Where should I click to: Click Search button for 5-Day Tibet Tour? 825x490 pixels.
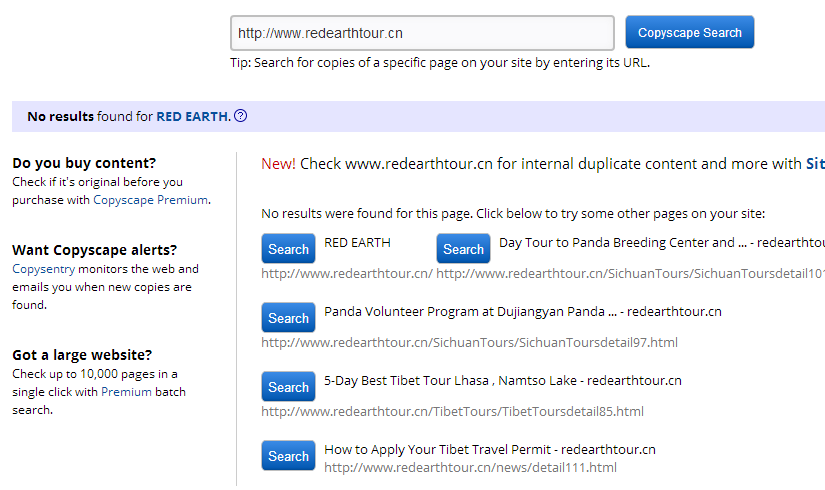pos(288,386)
